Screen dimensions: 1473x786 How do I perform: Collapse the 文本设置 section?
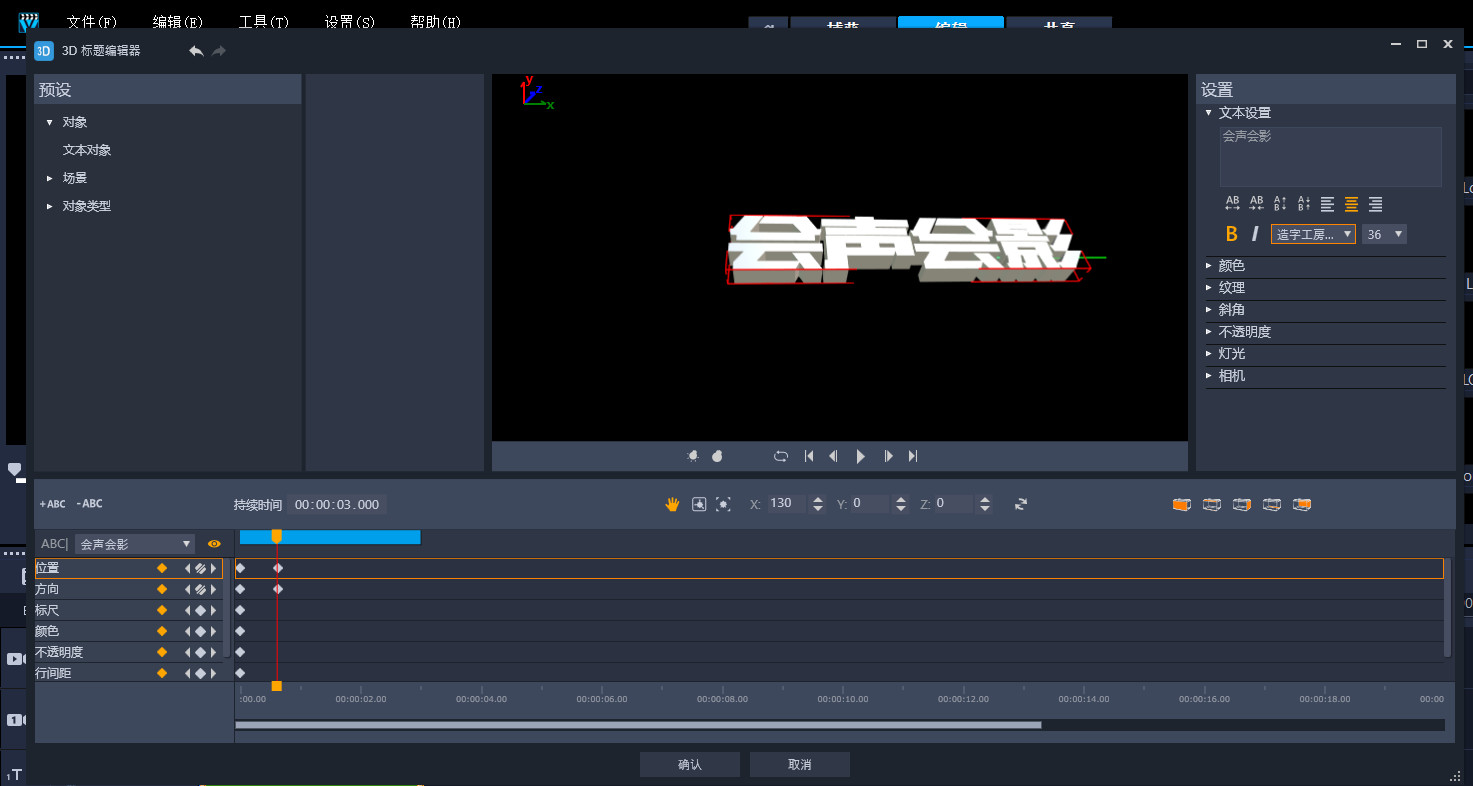(x=1208, y=113)
